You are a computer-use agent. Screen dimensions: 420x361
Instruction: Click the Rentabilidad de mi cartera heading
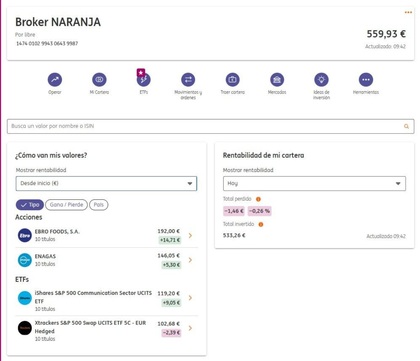[x=263, y=155]
